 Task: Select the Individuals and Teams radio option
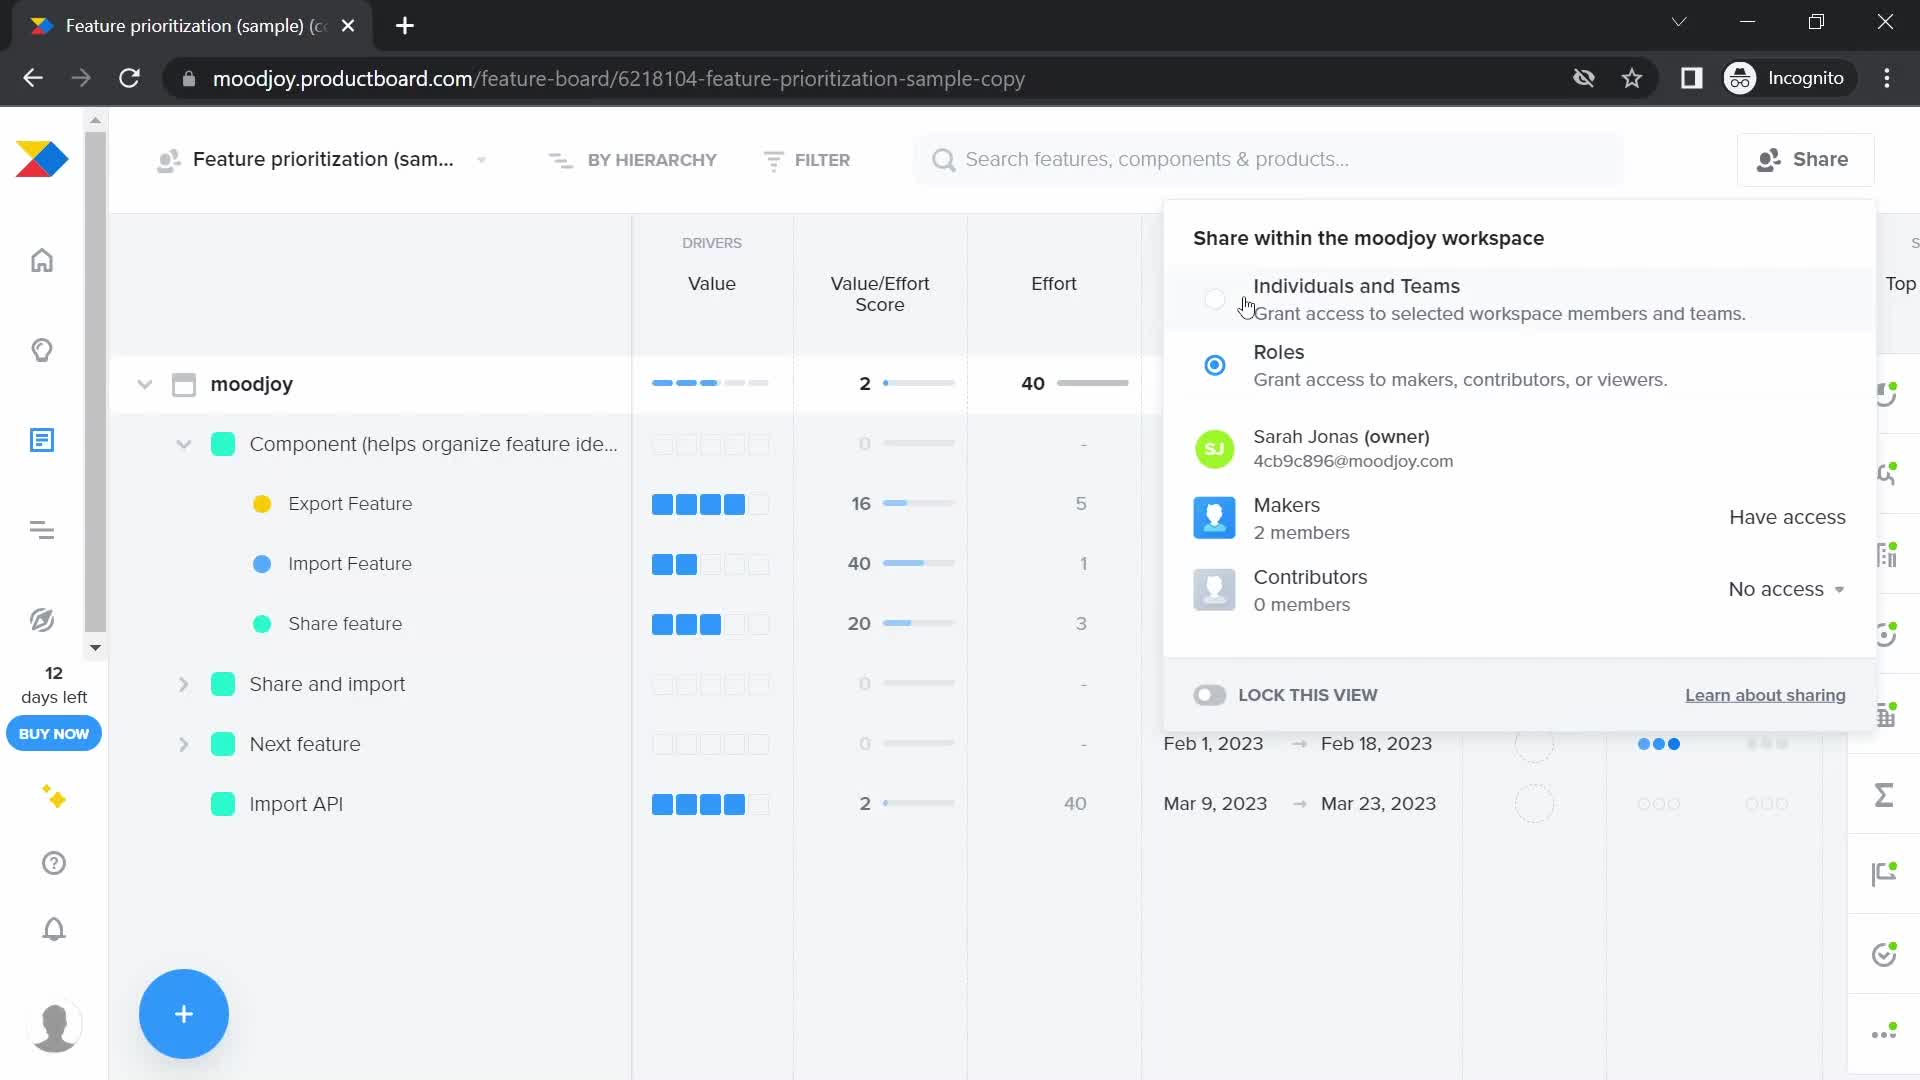click(1214, 299)
